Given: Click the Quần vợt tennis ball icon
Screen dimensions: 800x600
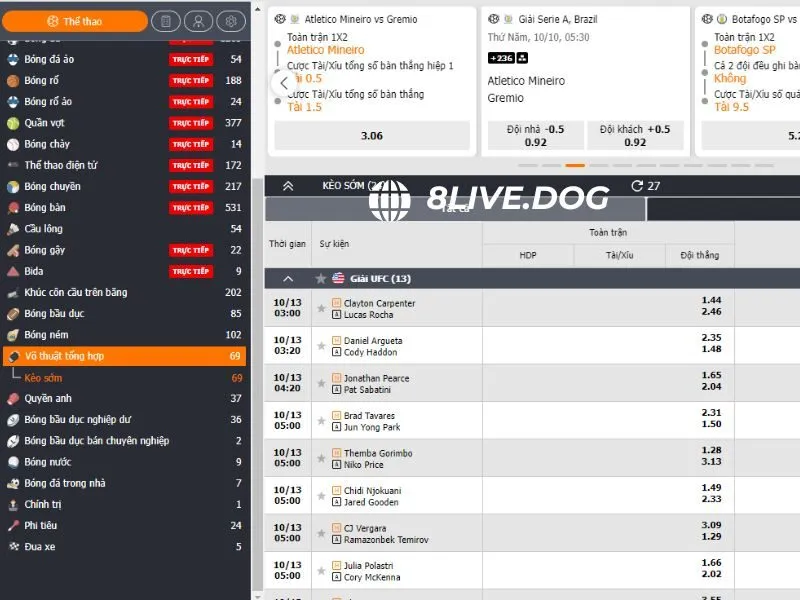Looking at the screenshot, I should point(13,123).
